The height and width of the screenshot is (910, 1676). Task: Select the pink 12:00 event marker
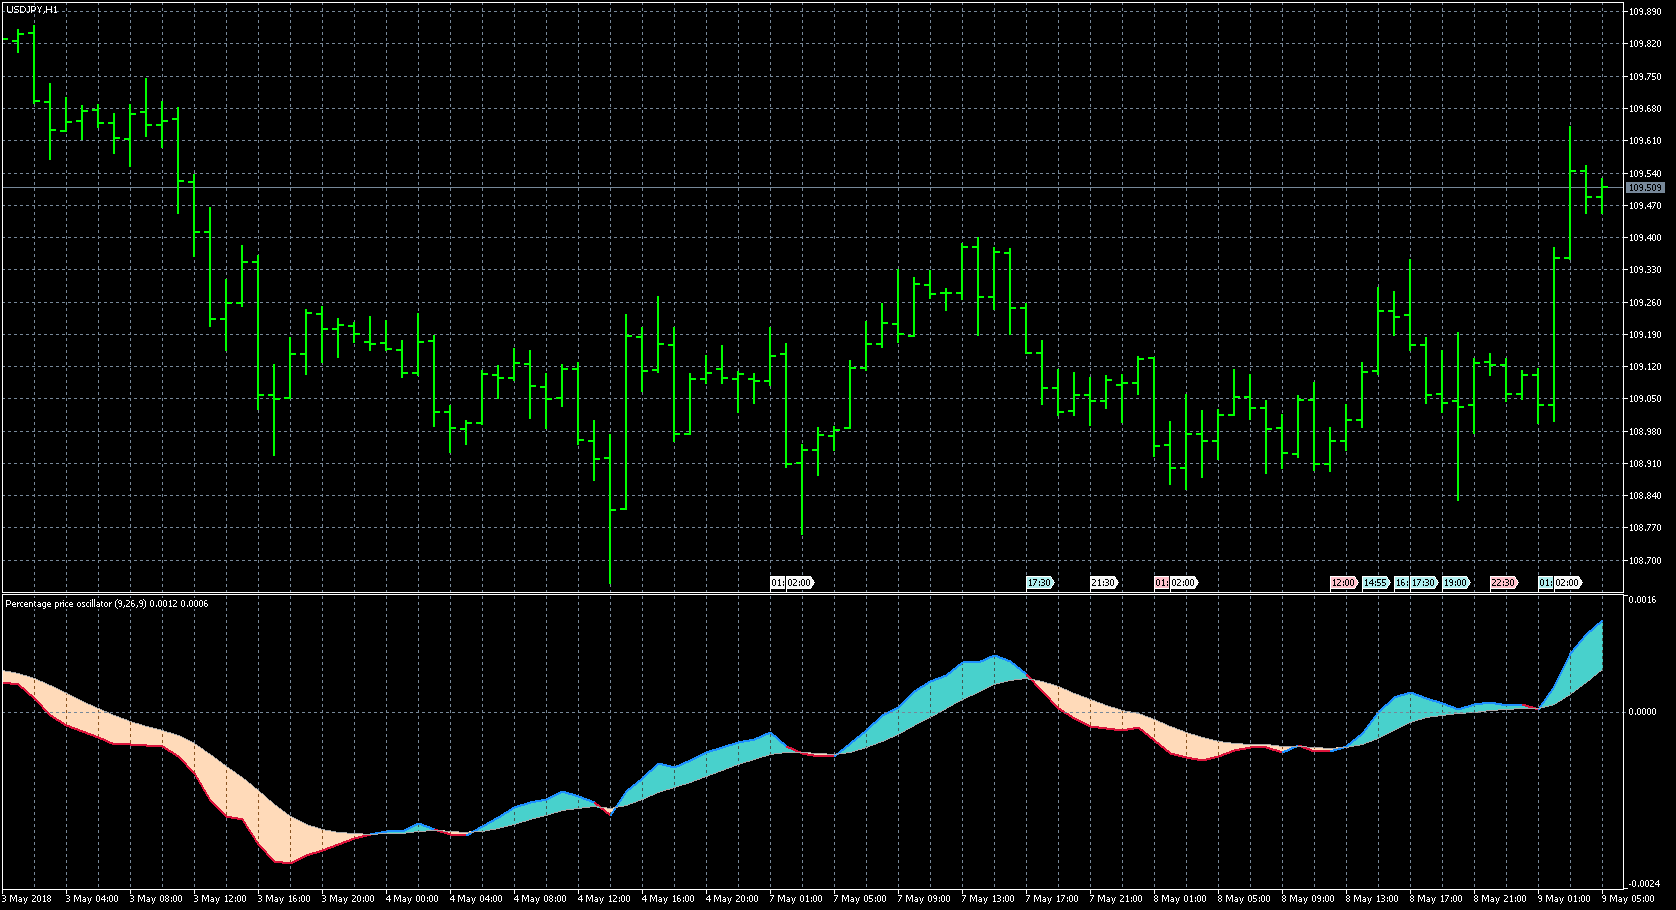click(1342, 583)
